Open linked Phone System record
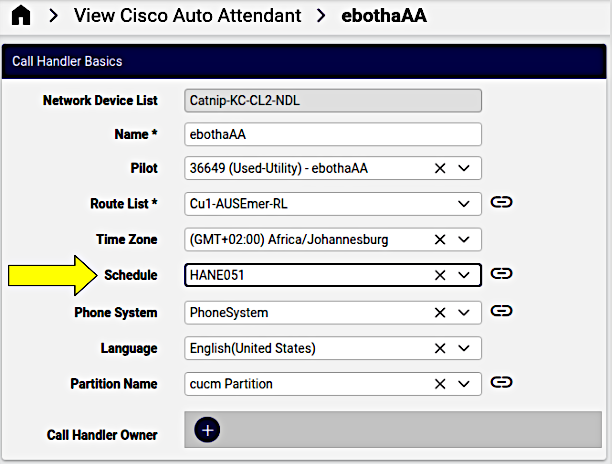The height and width of the screenshot is (464, 612). pyautogui.click(x=501, y=311)
